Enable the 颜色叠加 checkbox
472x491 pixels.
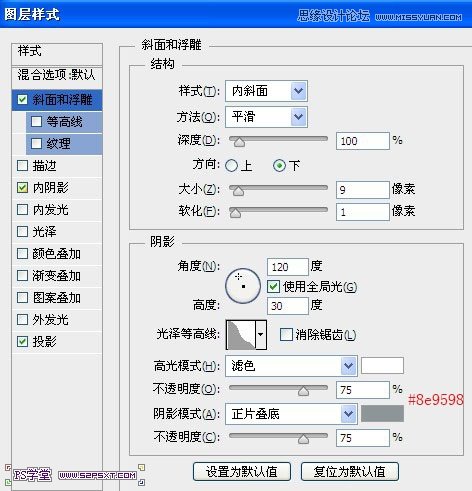click(22, 254)
